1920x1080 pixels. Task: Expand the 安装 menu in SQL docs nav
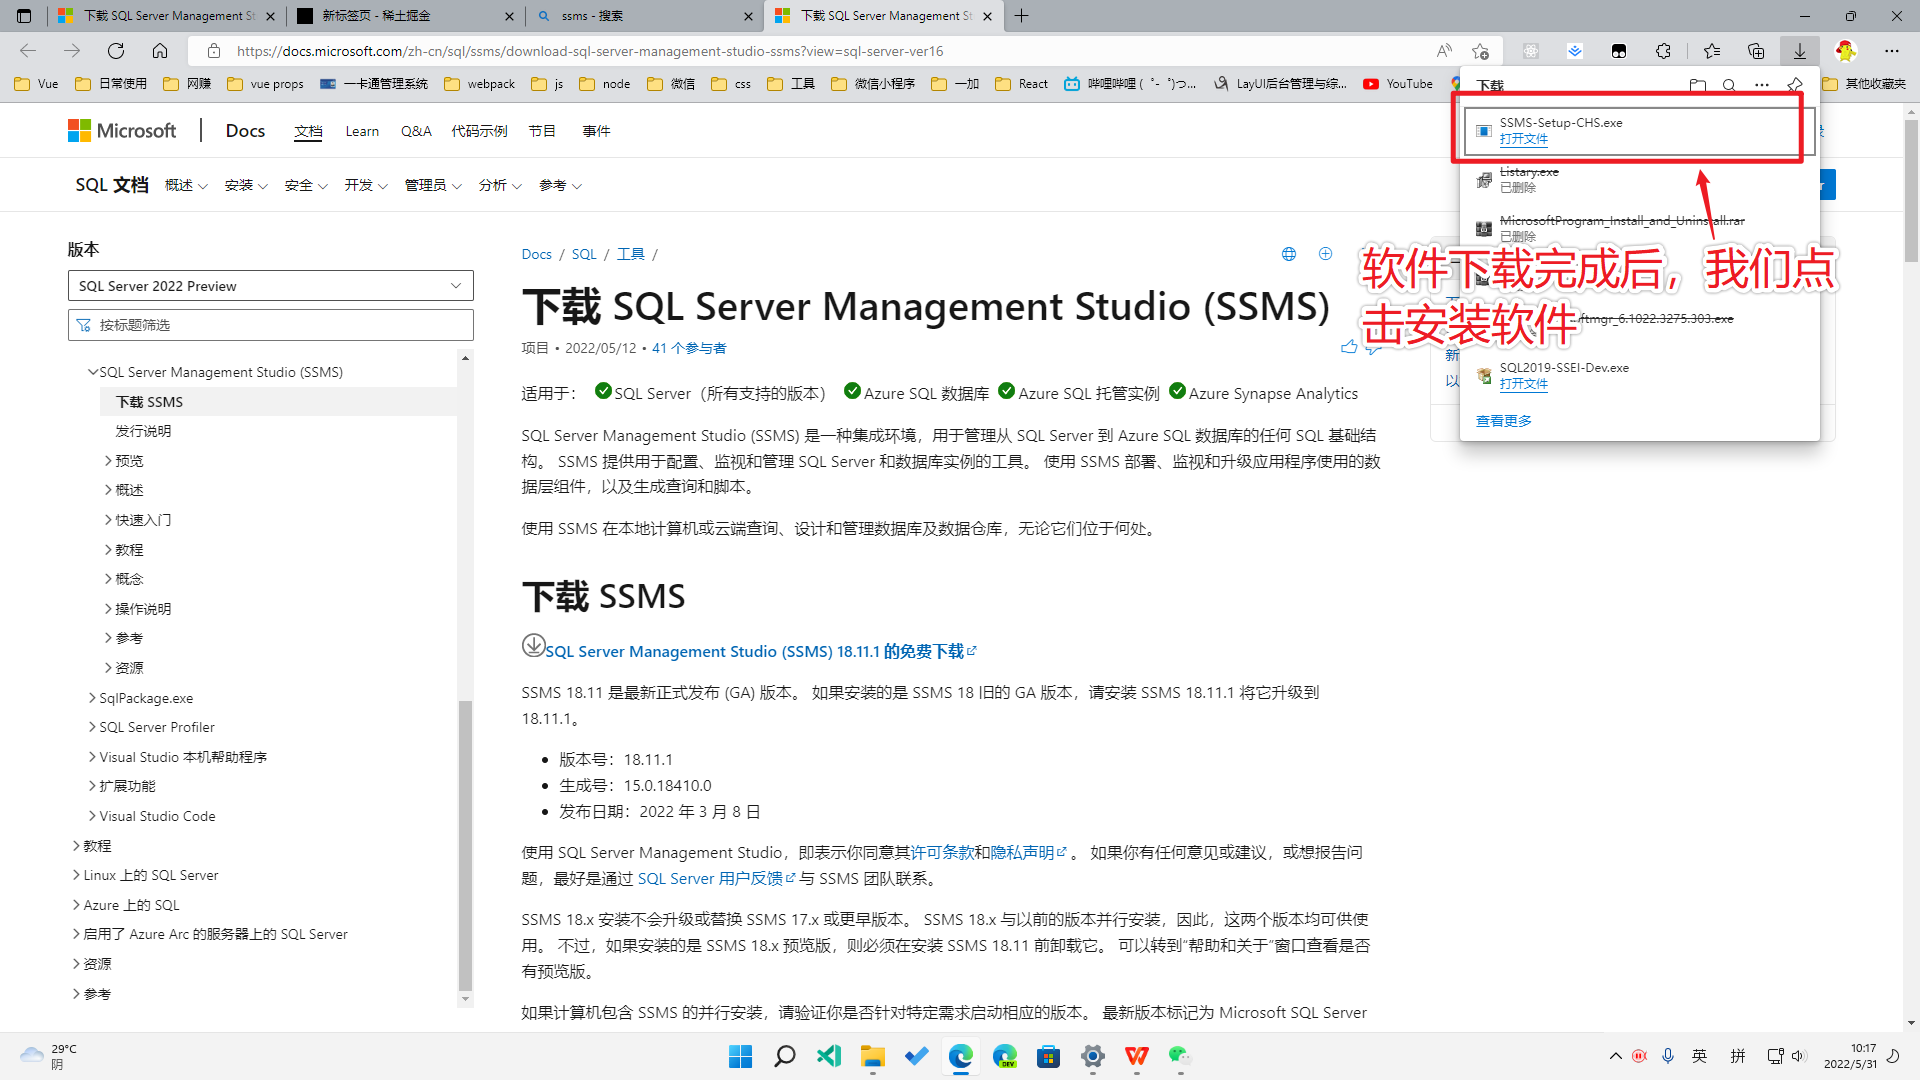tap(246, 185)
